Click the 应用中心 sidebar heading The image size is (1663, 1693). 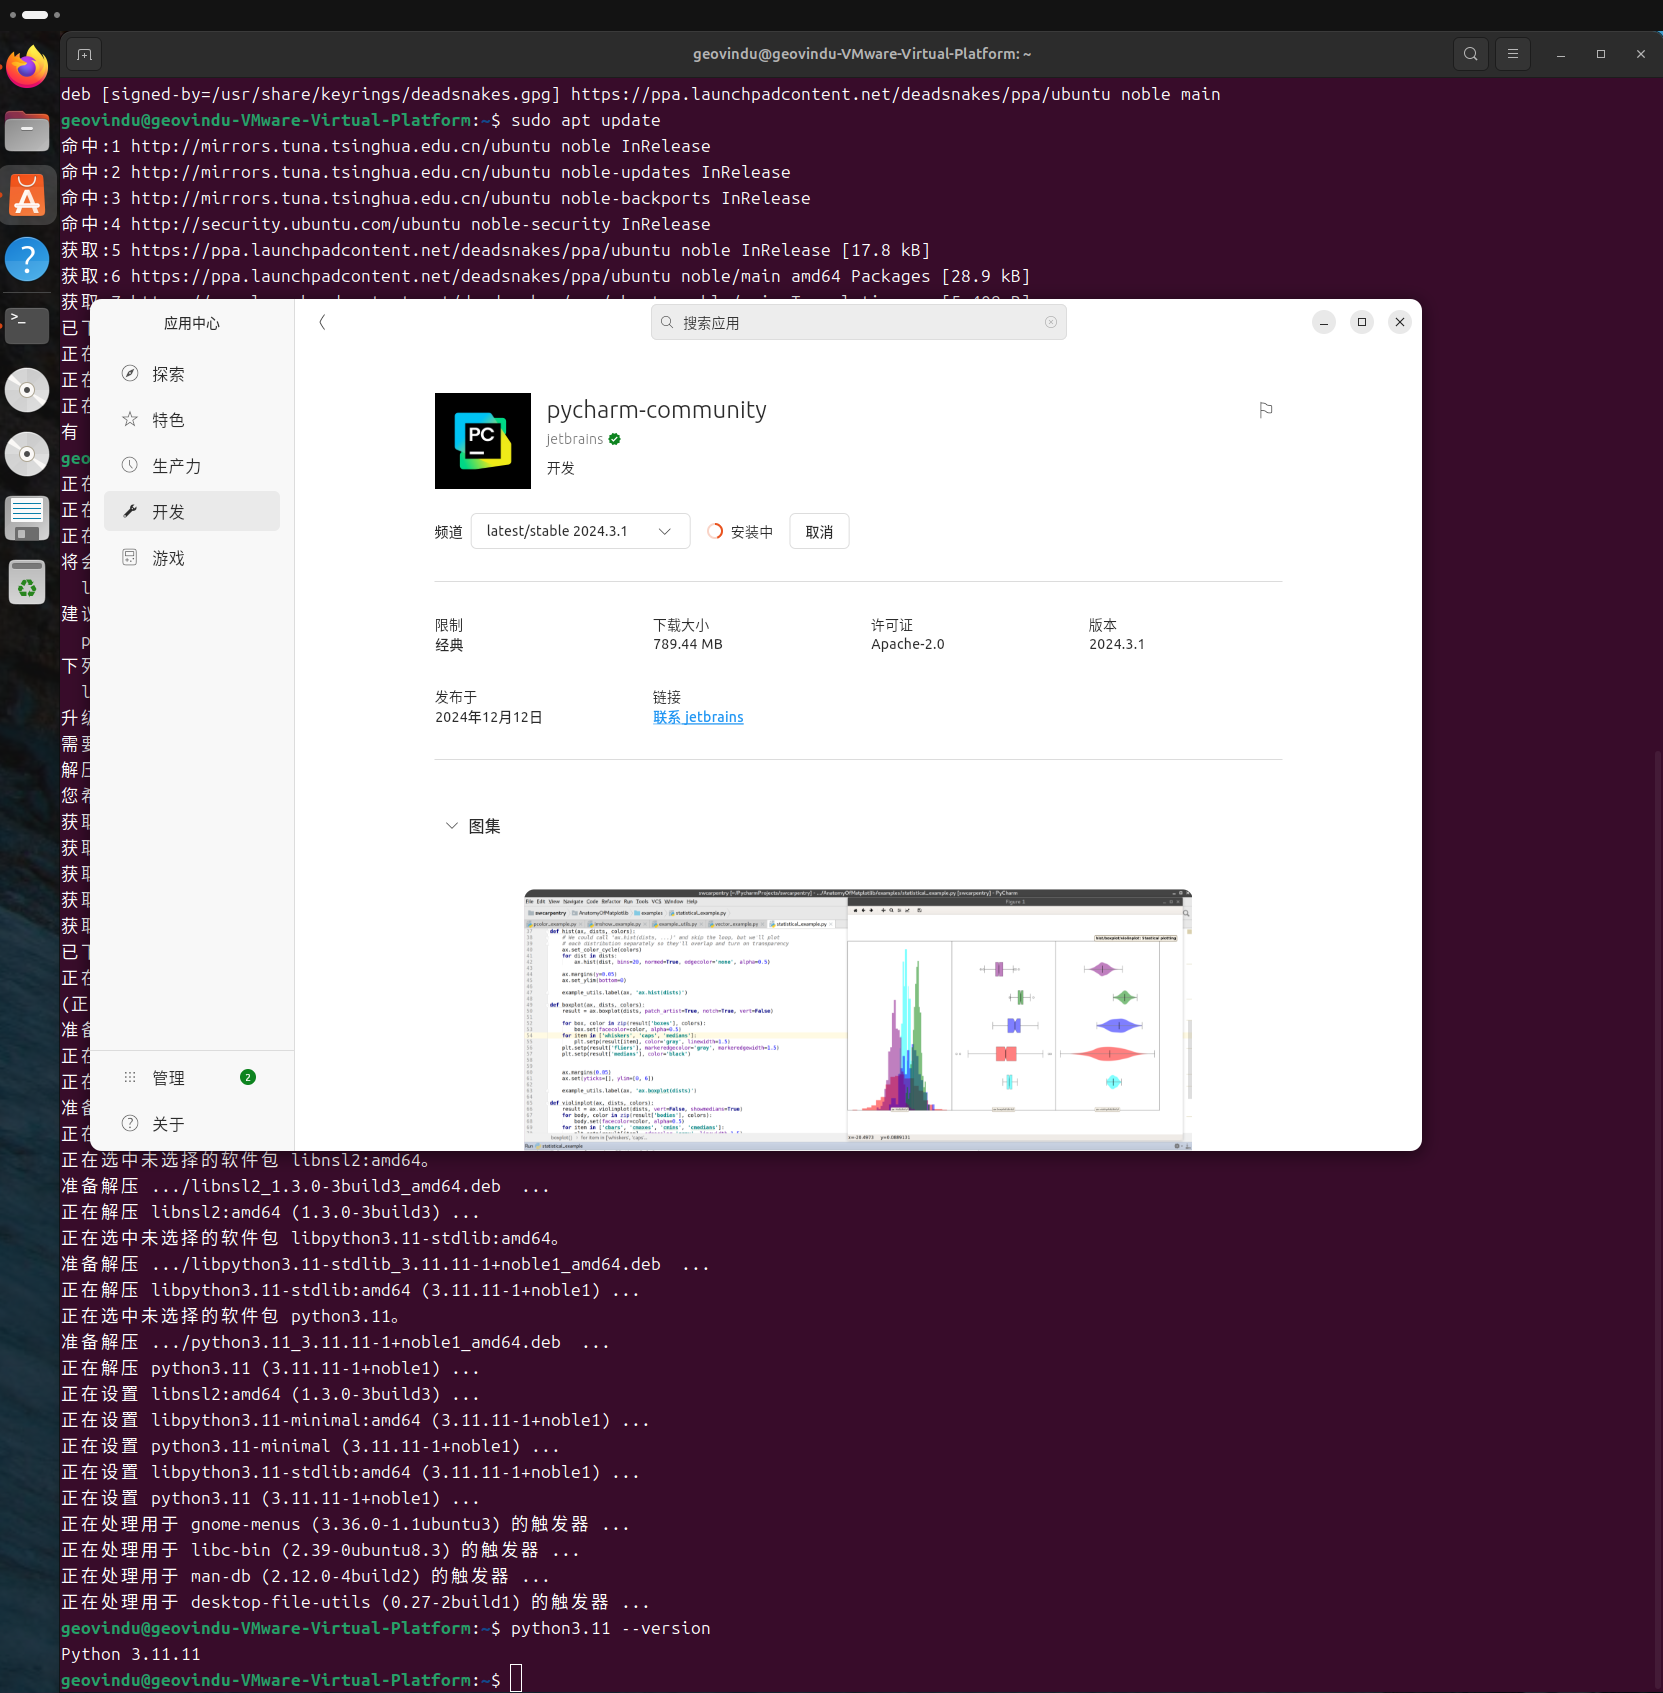[192, 323]
